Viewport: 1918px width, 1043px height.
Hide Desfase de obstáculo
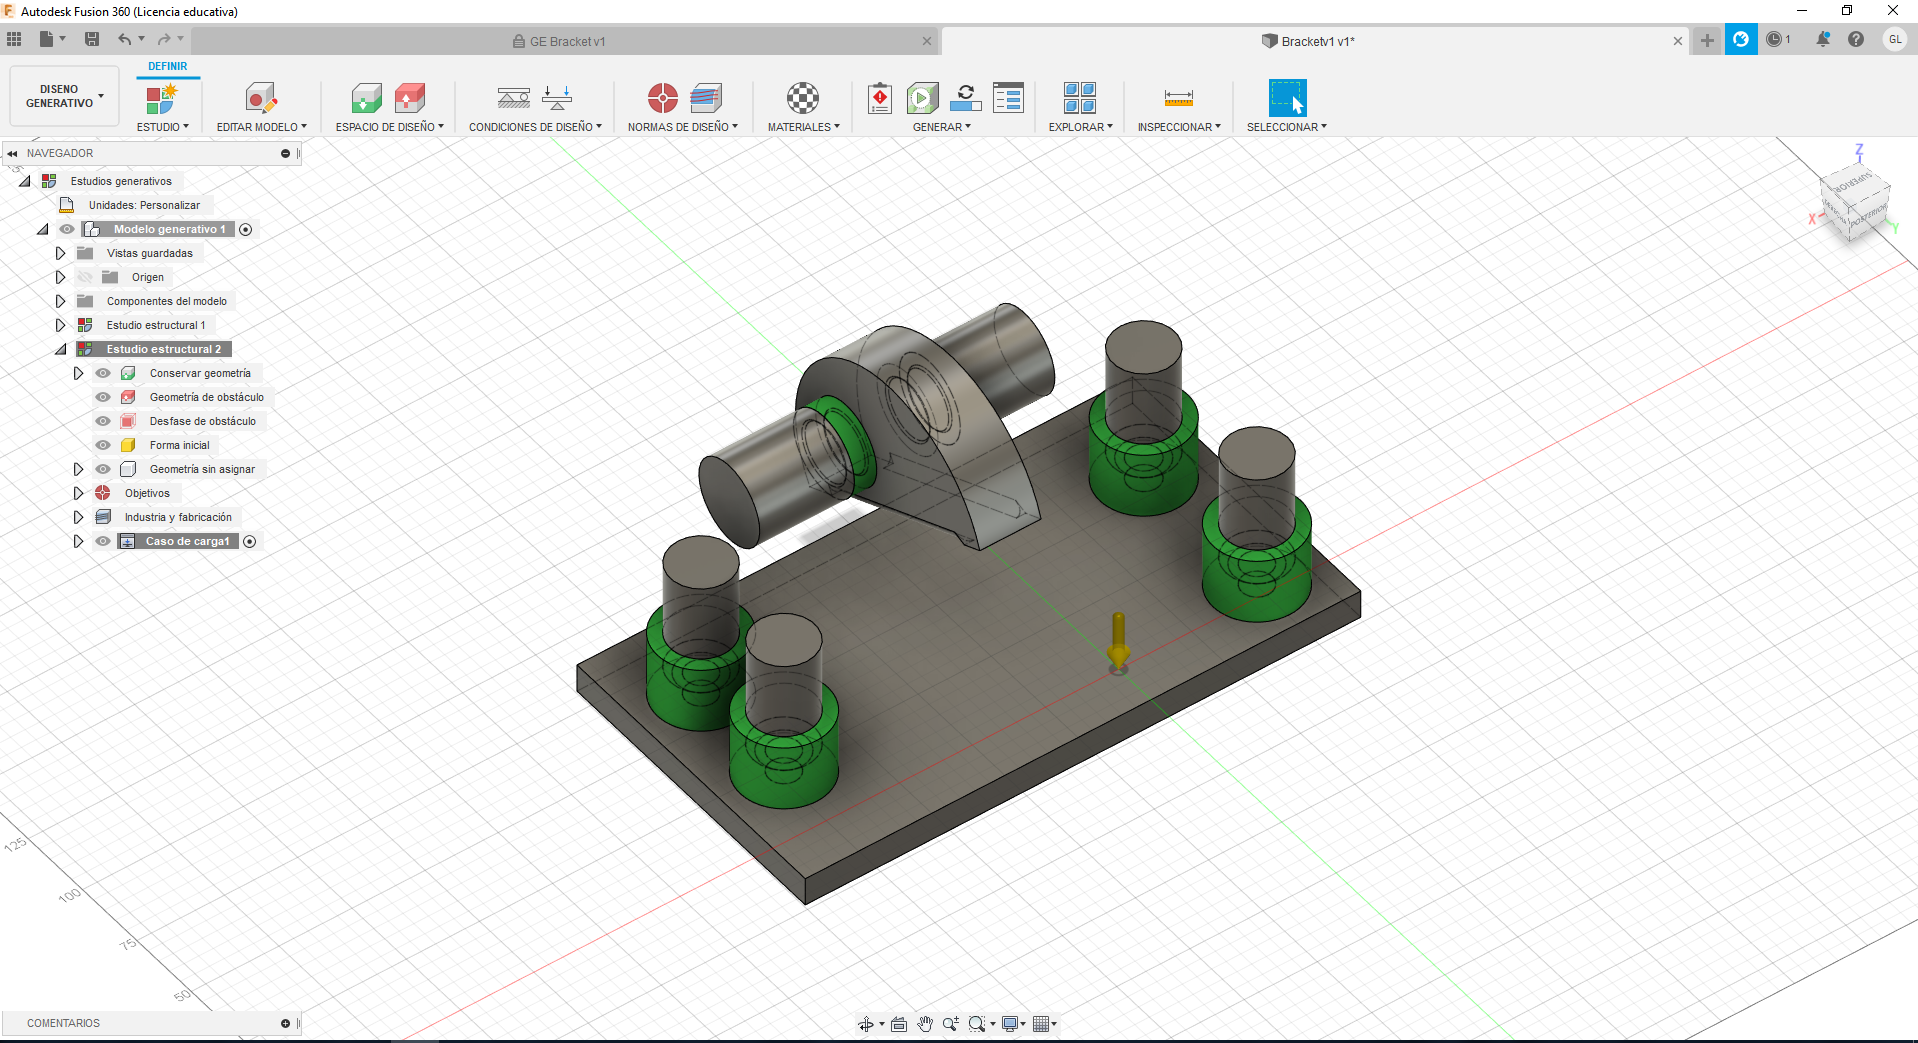click(103, 421)
